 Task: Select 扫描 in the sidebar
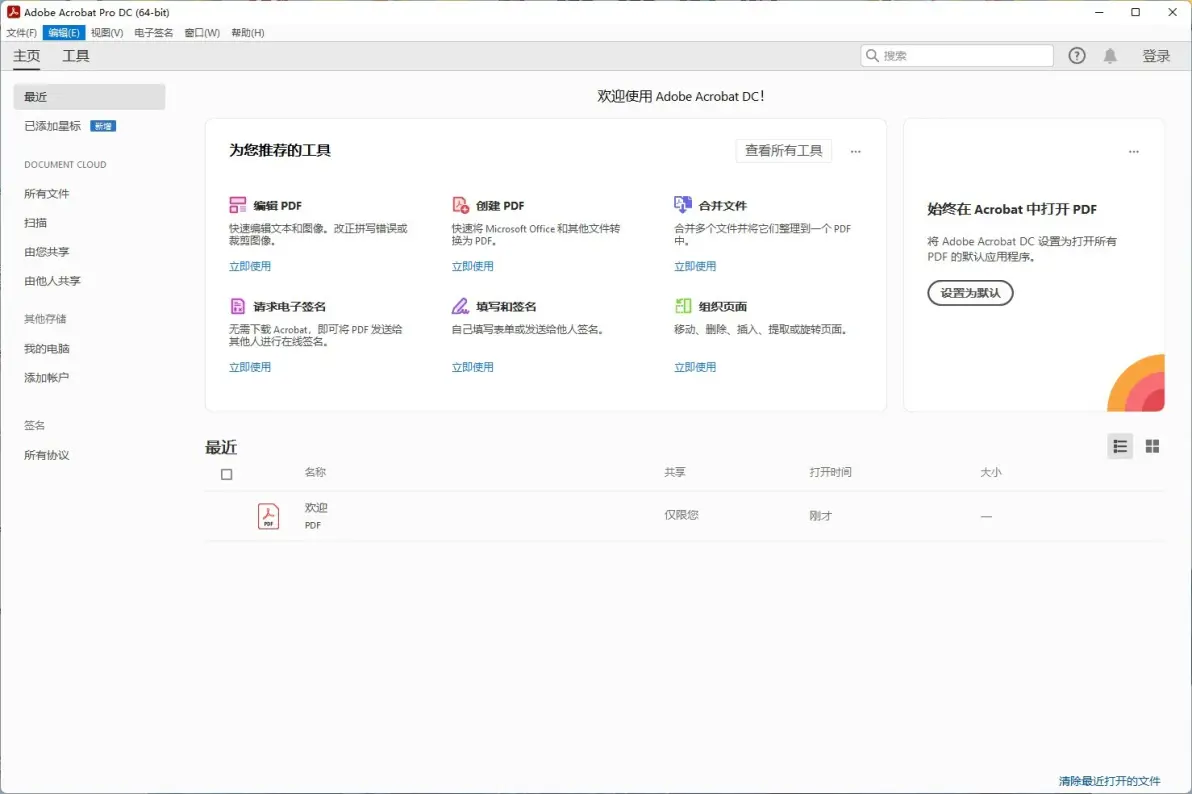click(x=35, y=223)
